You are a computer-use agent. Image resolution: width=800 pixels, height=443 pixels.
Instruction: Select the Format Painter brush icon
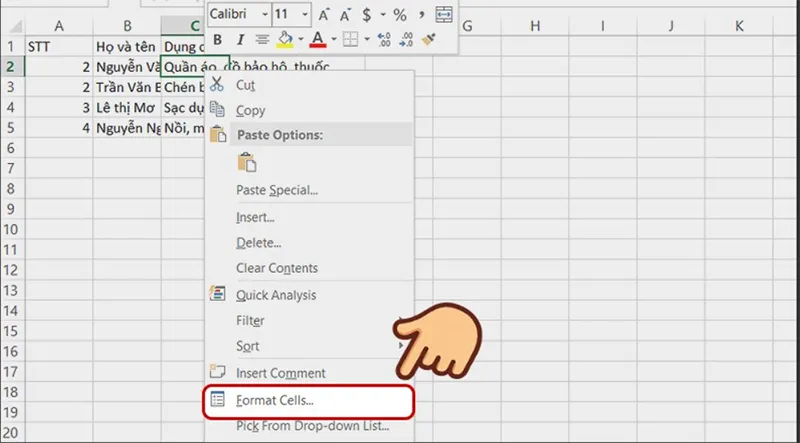429,40
